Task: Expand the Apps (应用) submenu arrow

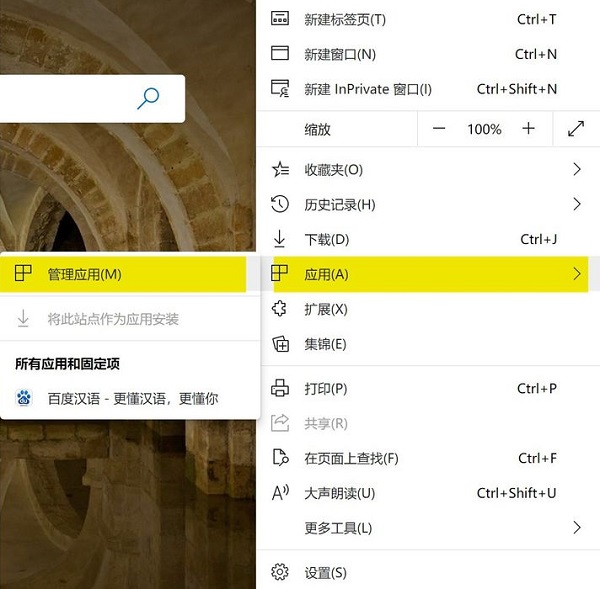Action: [577, 274]
